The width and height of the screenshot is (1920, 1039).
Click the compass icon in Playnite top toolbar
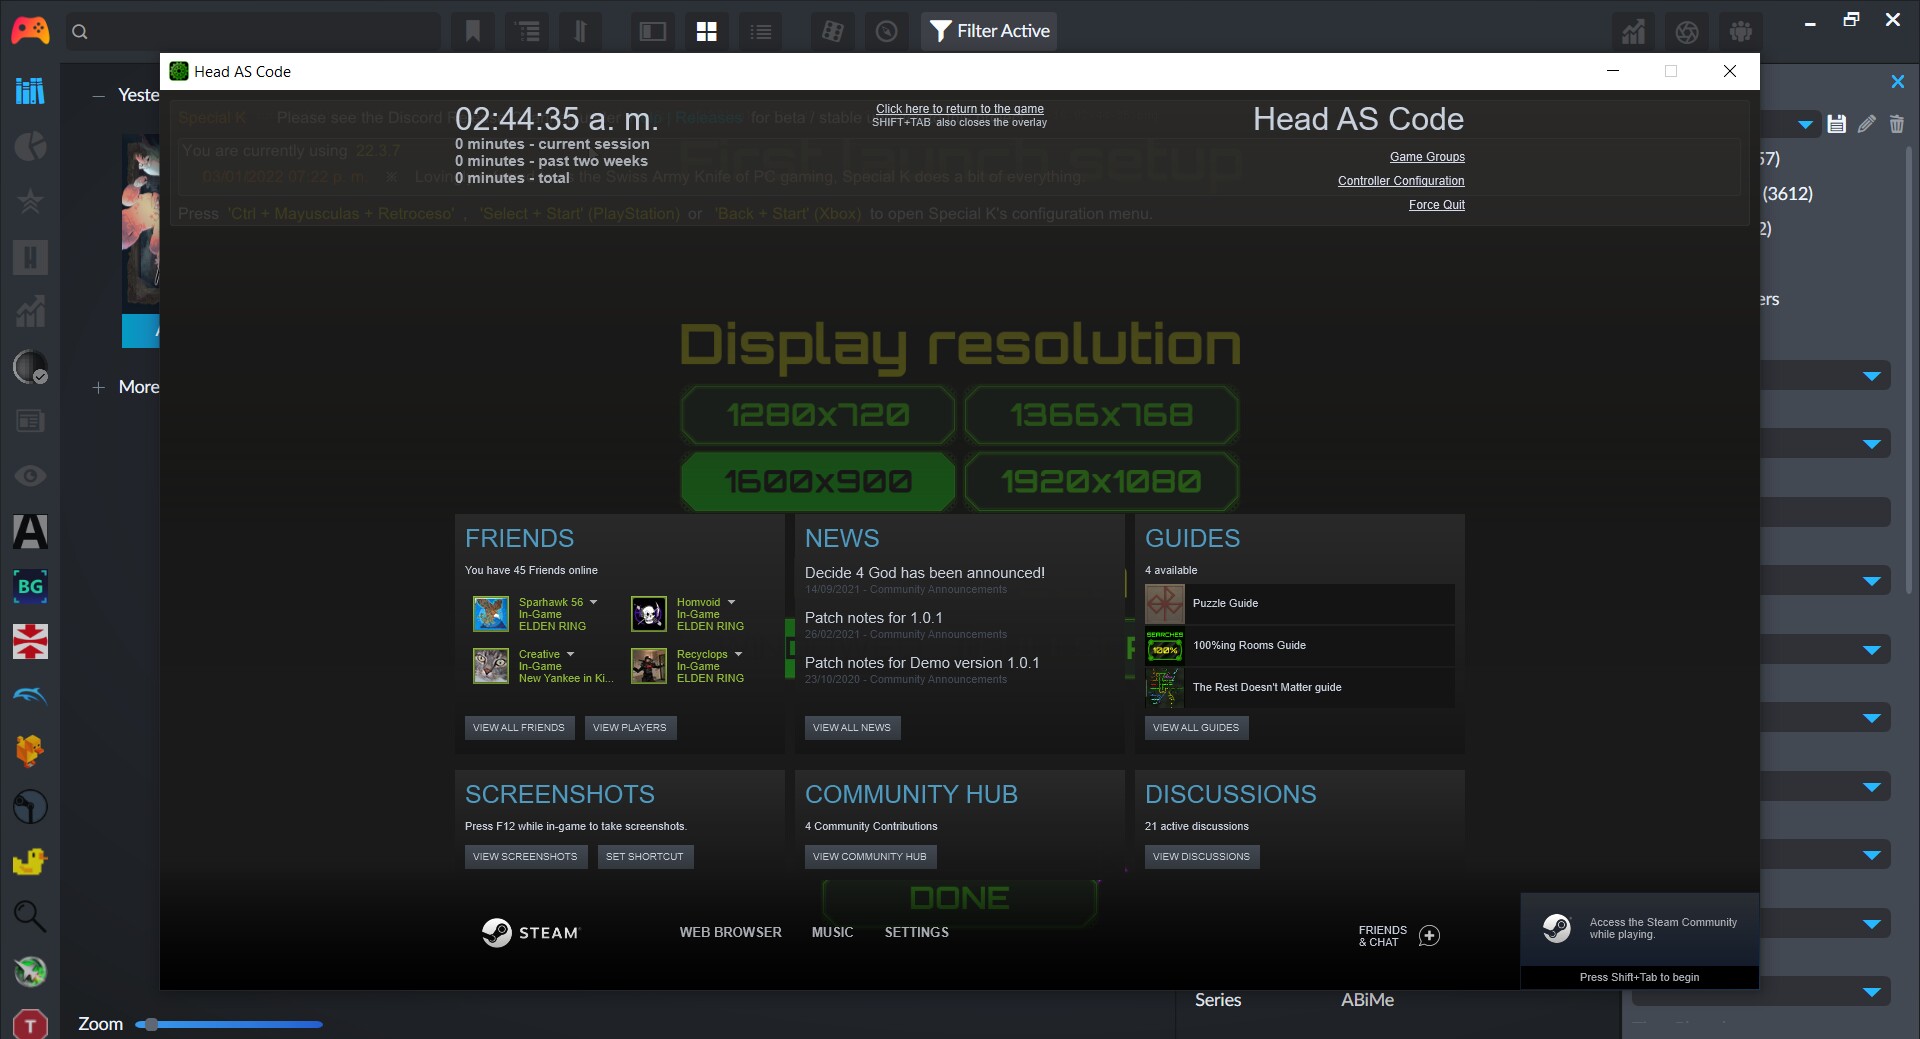[886, 31]
